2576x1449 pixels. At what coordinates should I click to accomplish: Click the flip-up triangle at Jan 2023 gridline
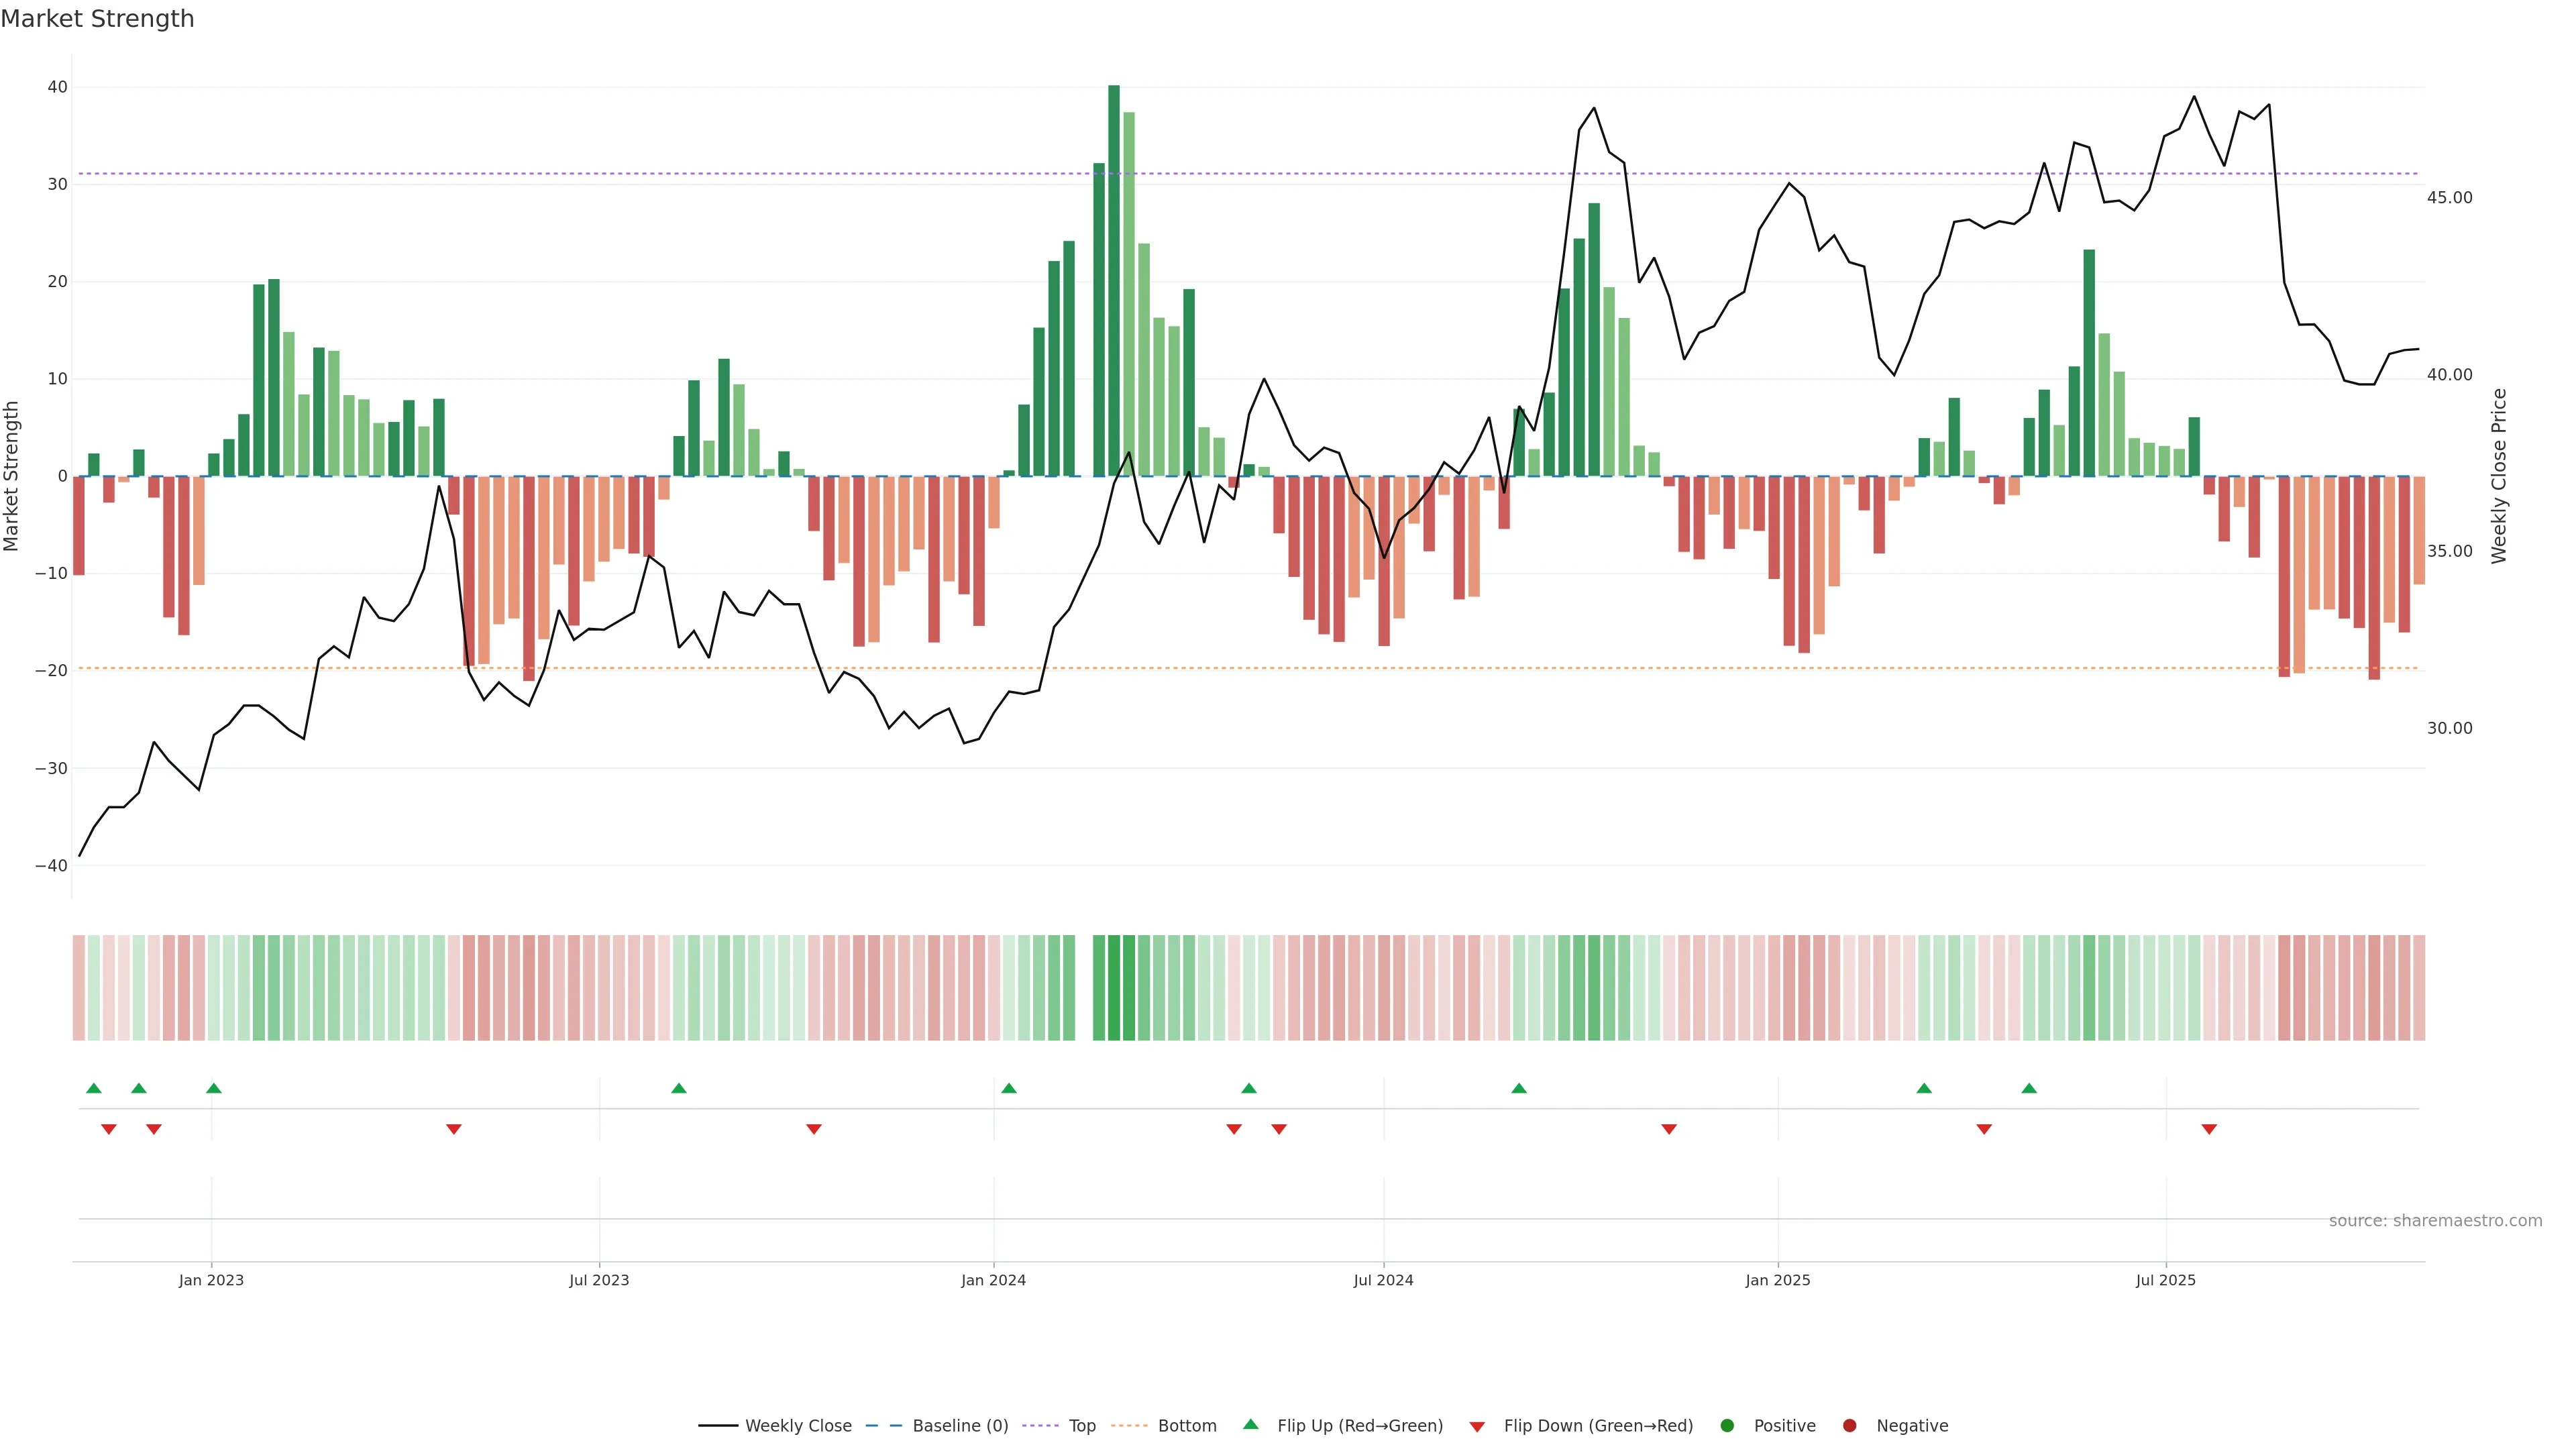[x=214, y=1088]
